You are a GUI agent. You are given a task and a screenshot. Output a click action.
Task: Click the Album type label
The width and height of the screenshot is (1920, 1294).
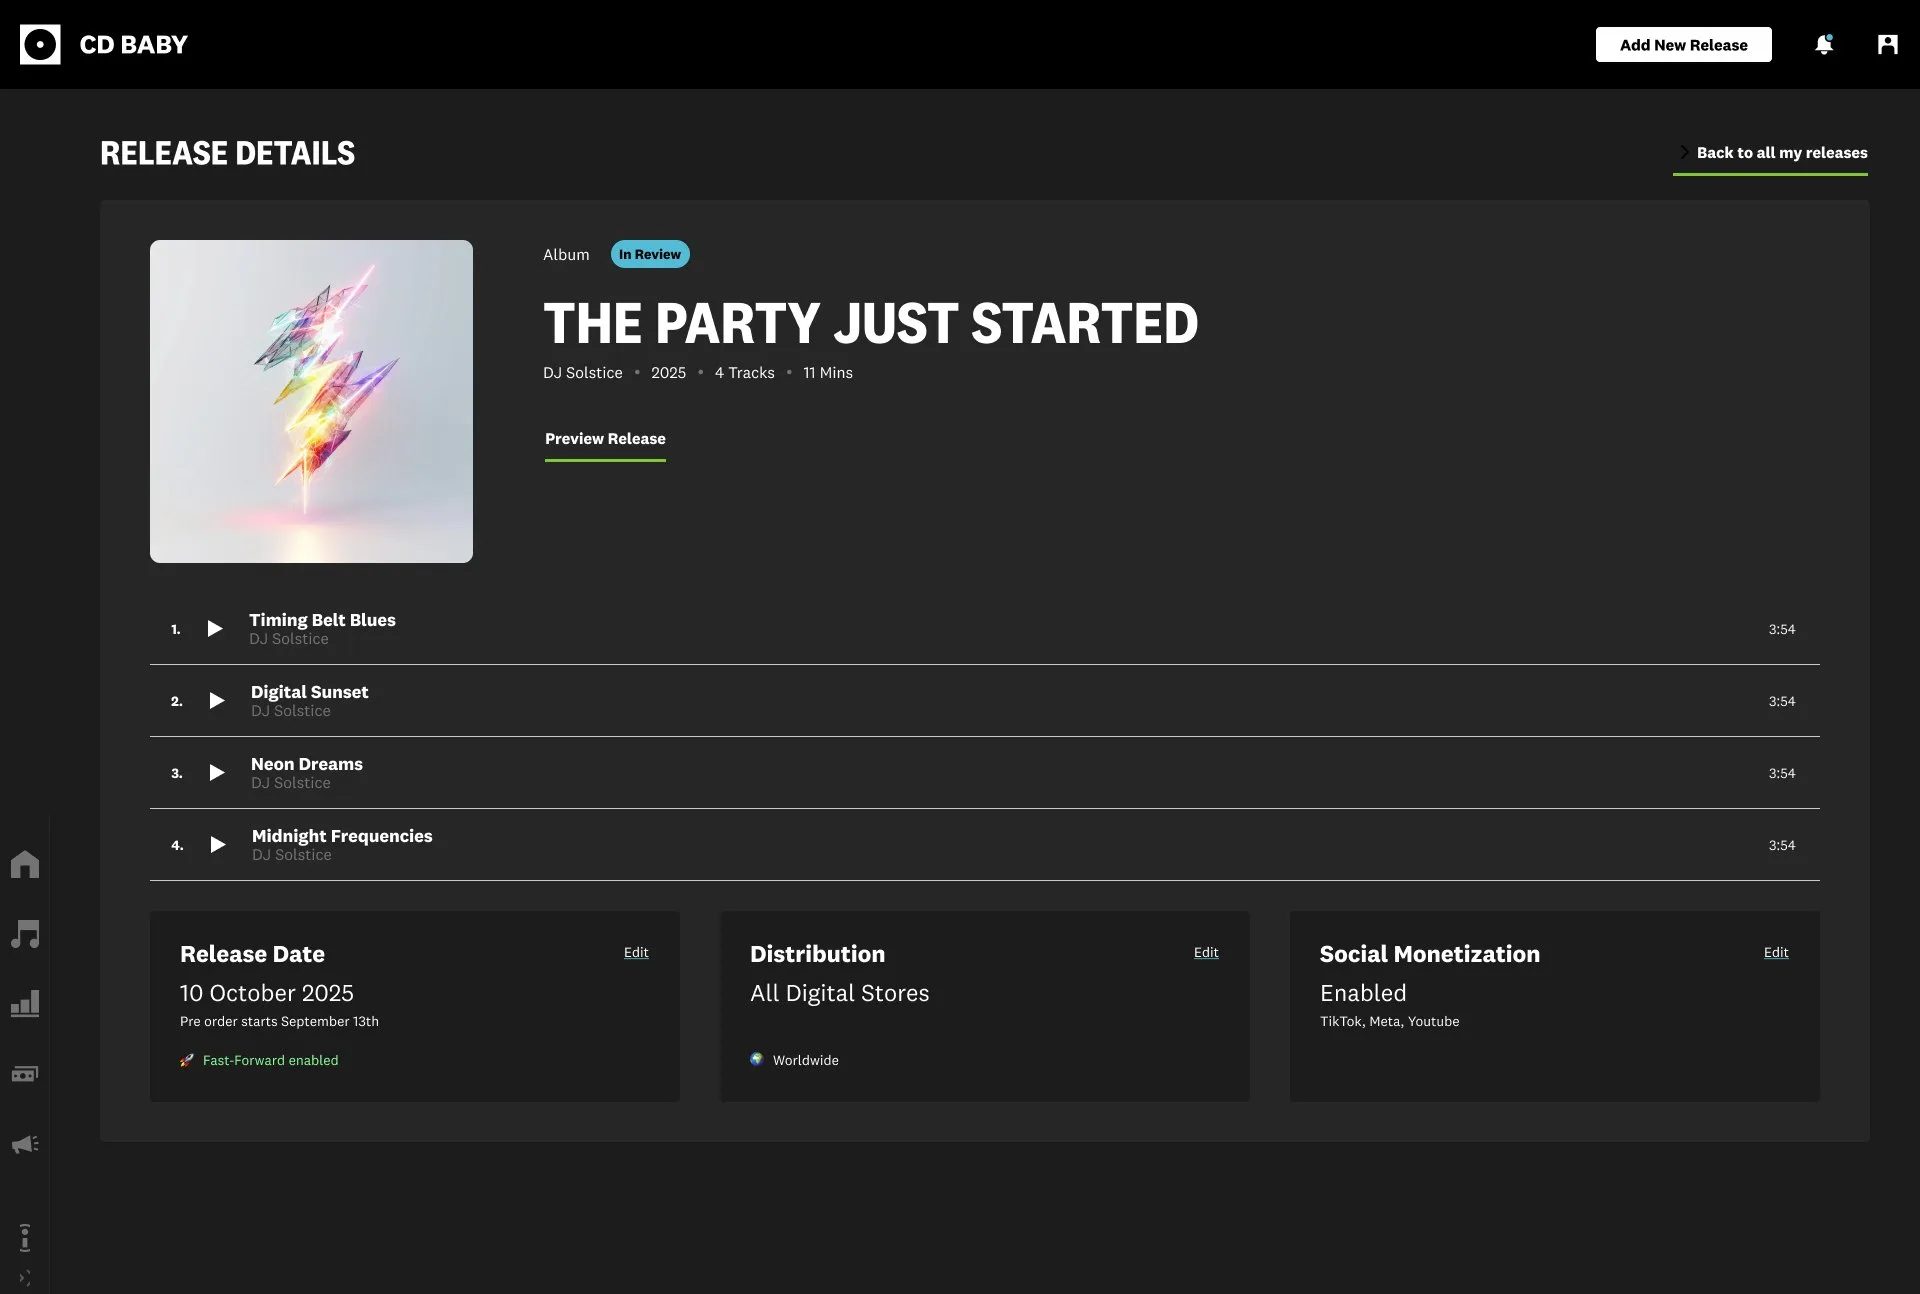[566, 255]
